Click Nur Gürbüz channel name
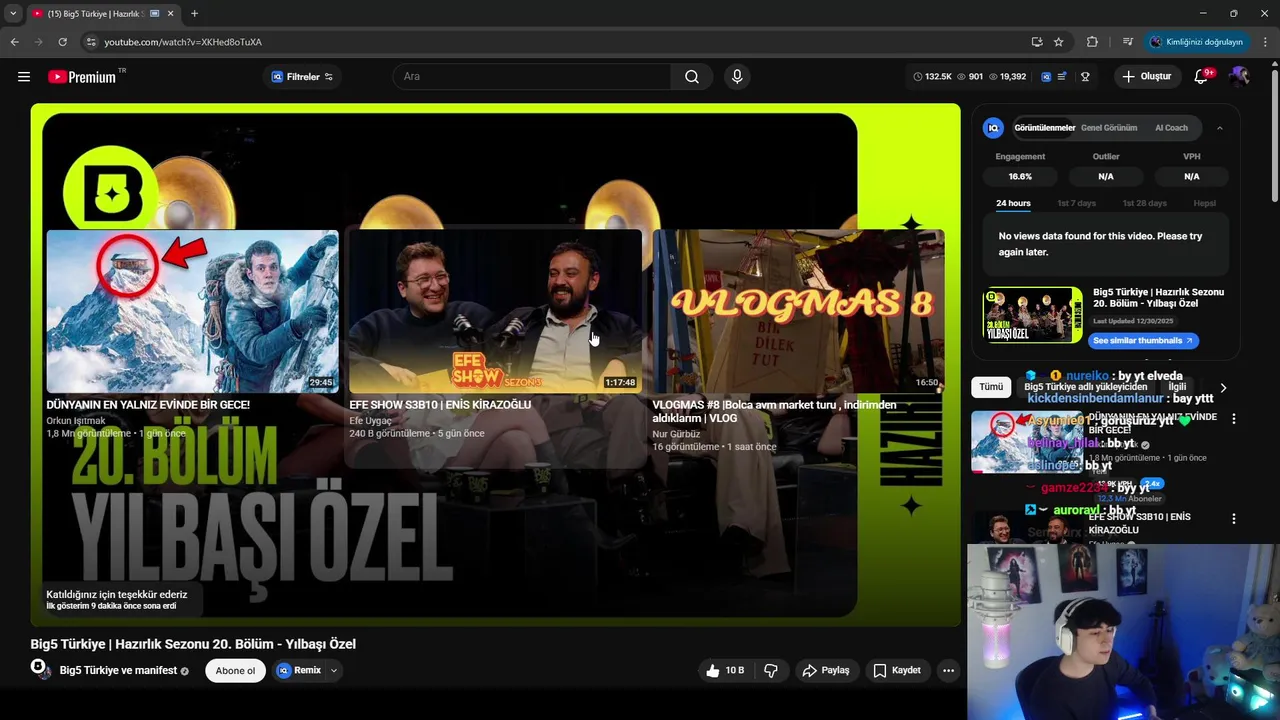The height and width of the screenshot is (720, 1280). click(674, 434)
